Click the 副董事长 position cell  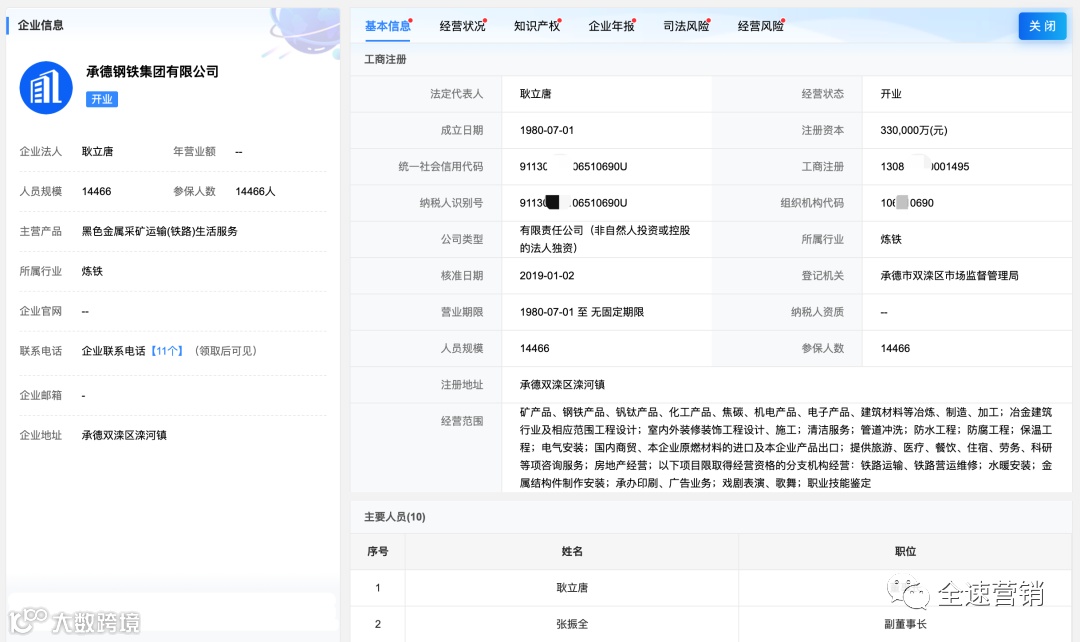click(x=905, y=624)
